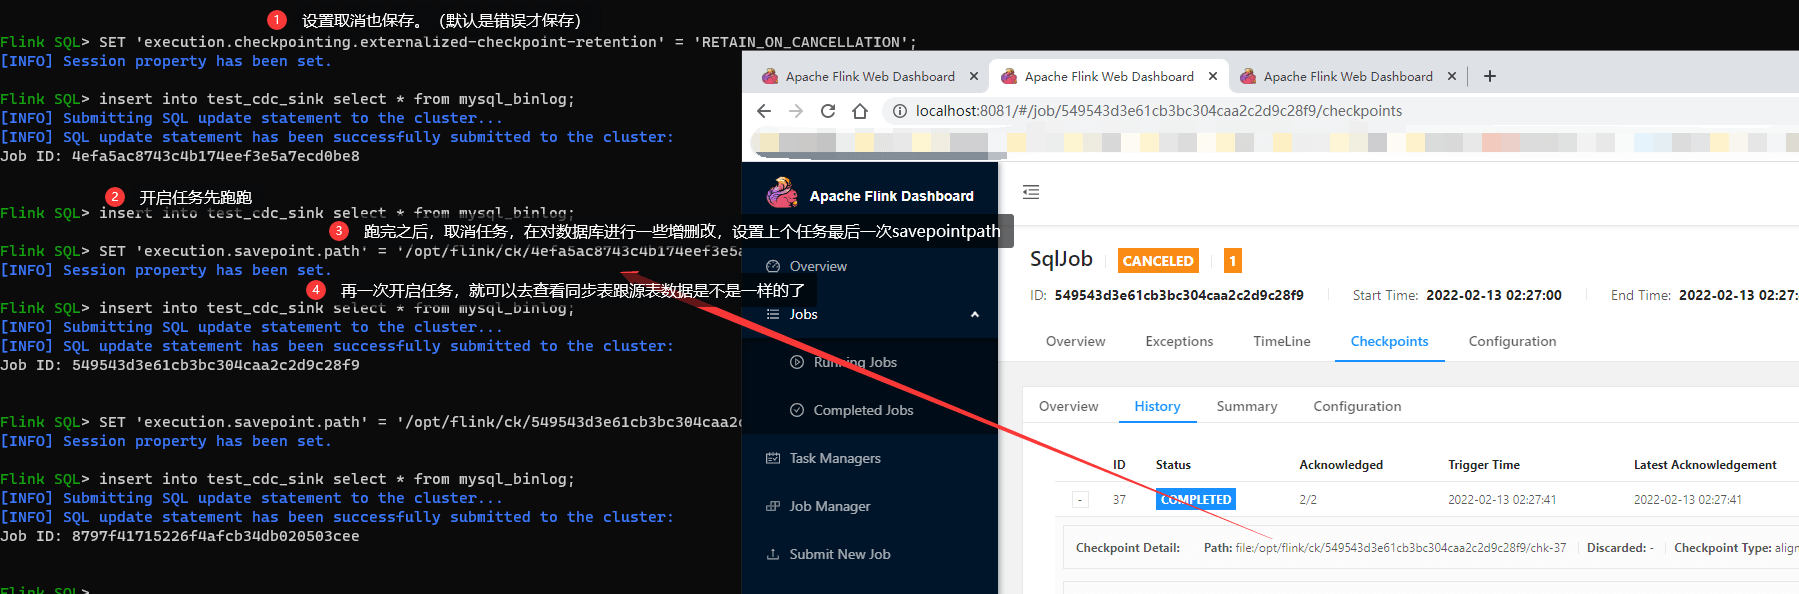Open the Summary sub-tab
Screen dimensions: 1799x594
pos(1247,406)
